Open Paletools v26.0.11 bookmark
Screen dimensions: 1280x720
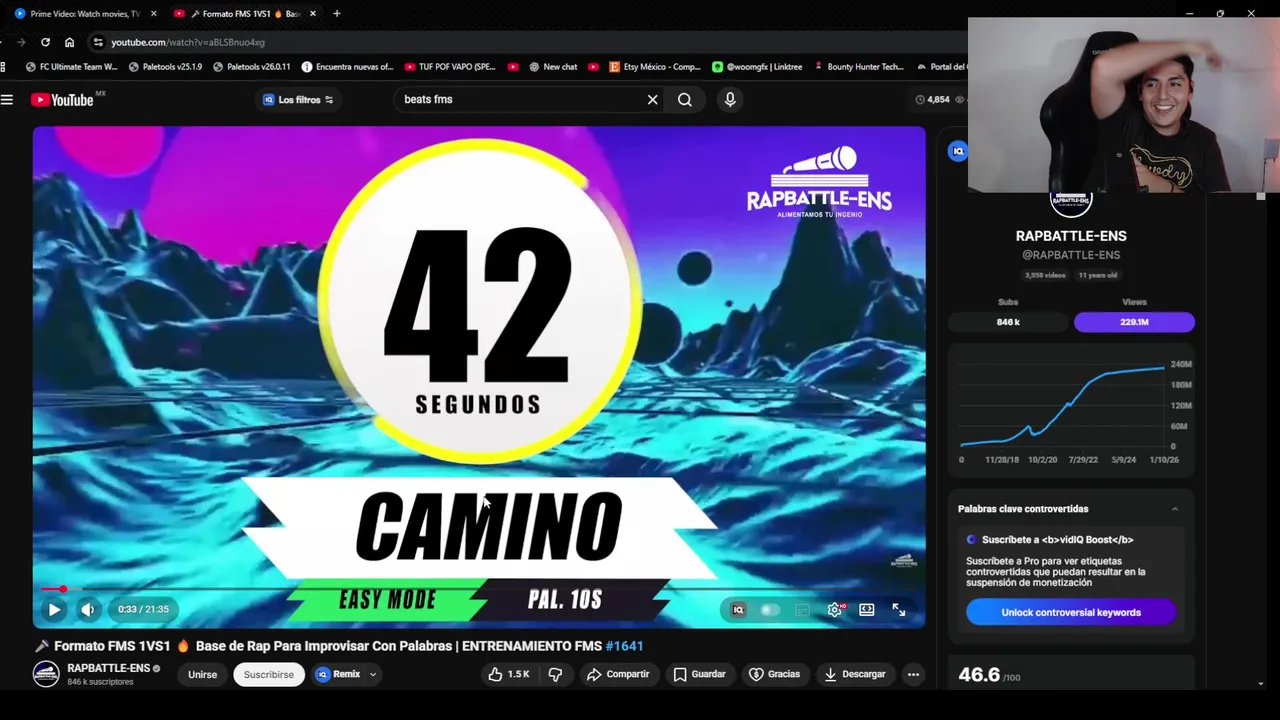pyautogui.click(x=252, y=67)
